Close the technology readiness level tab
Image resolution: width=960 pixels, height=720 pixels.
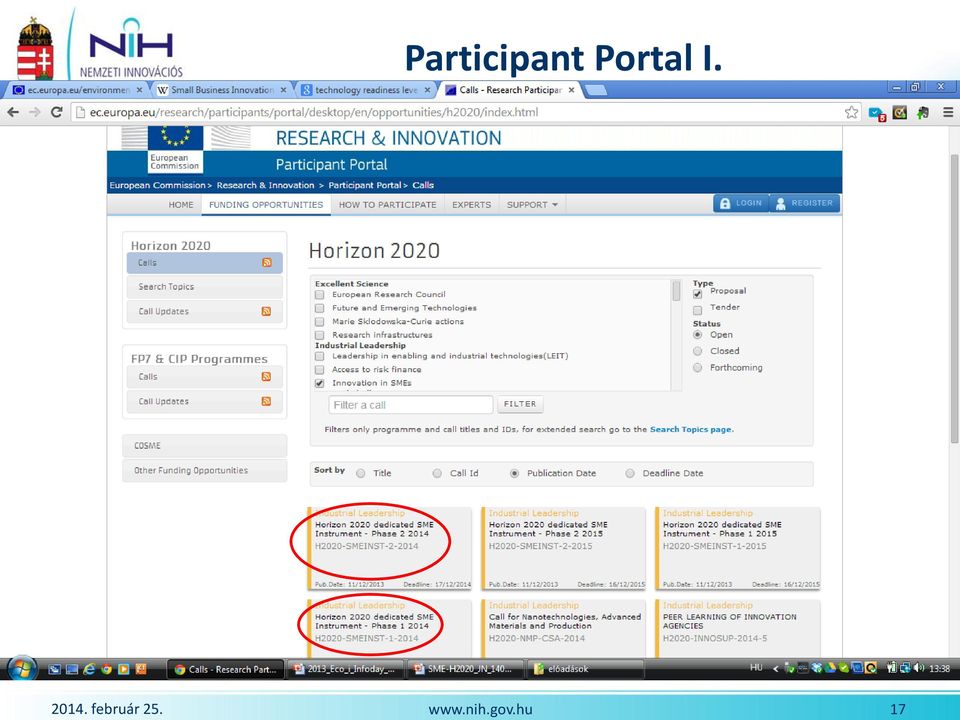(x=427, y=90)
